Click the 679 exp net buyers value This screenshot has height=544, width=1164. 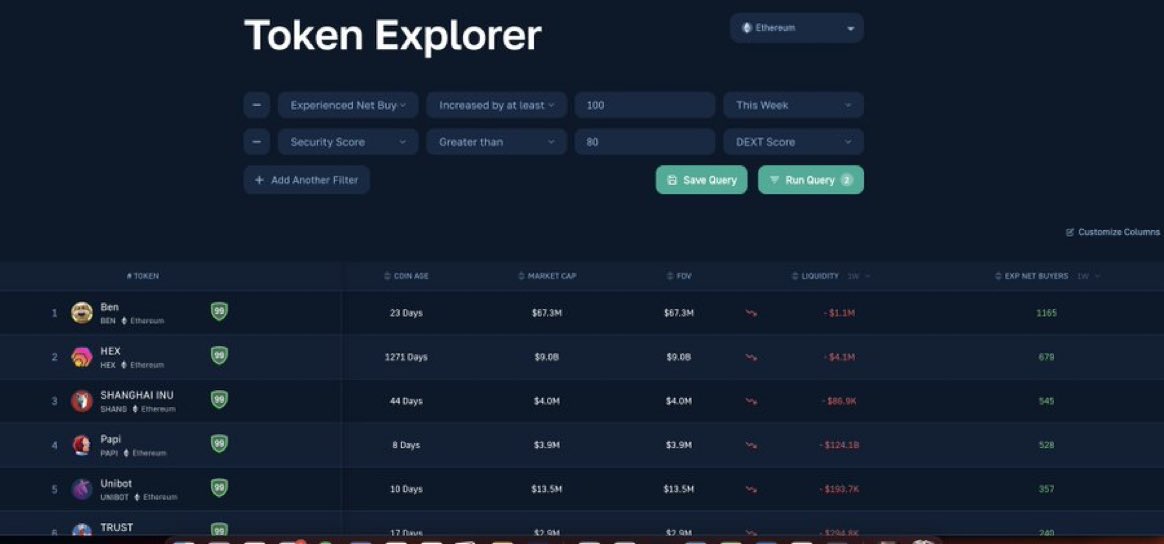point(1047,357)
